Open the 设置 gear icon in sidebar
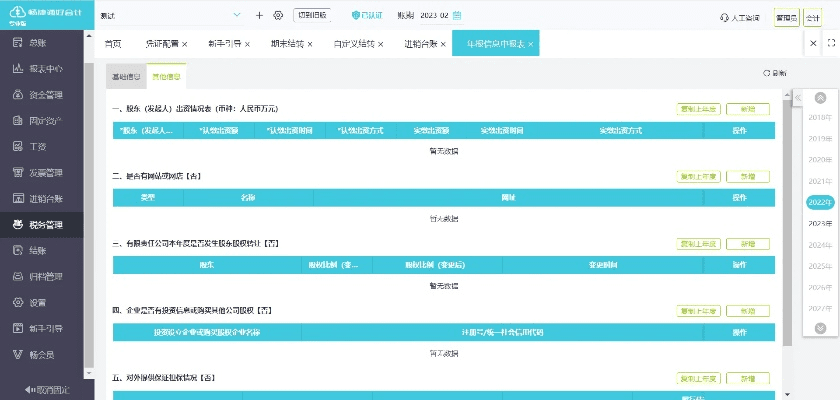This screenshot has height=400, width=840. coord(18,303)
